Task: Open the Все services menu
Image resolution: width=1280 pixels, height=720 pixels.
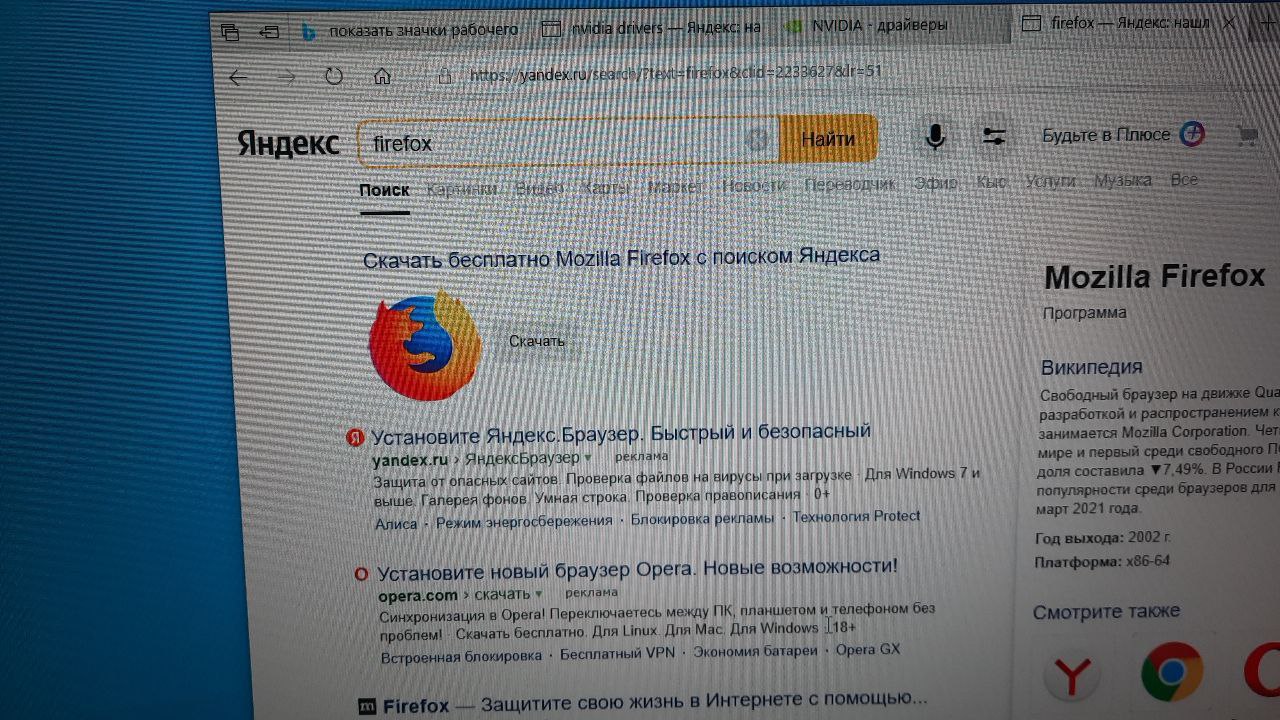Action: [1184, 180]
